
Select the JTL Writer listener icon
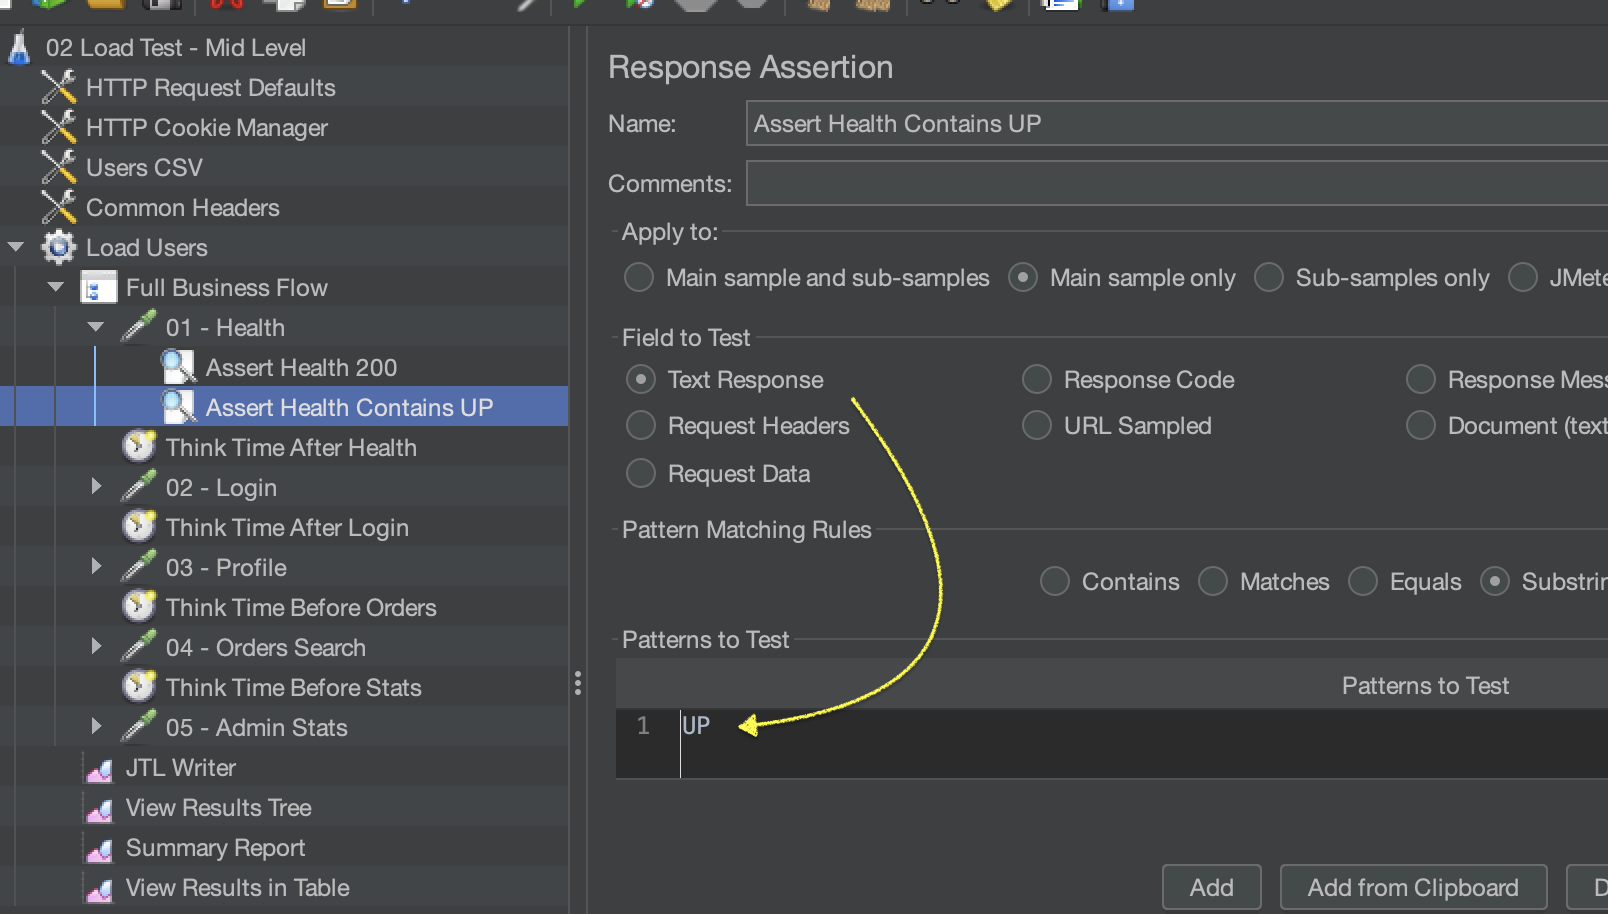click(99, 768)
